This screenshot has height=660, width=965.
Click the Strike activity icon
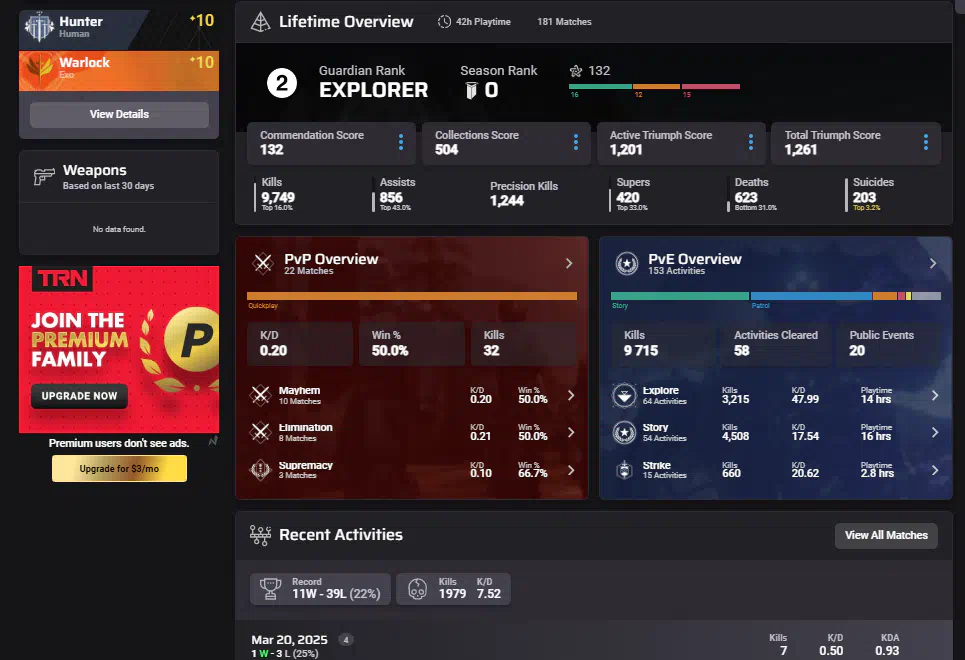[625, 470]
